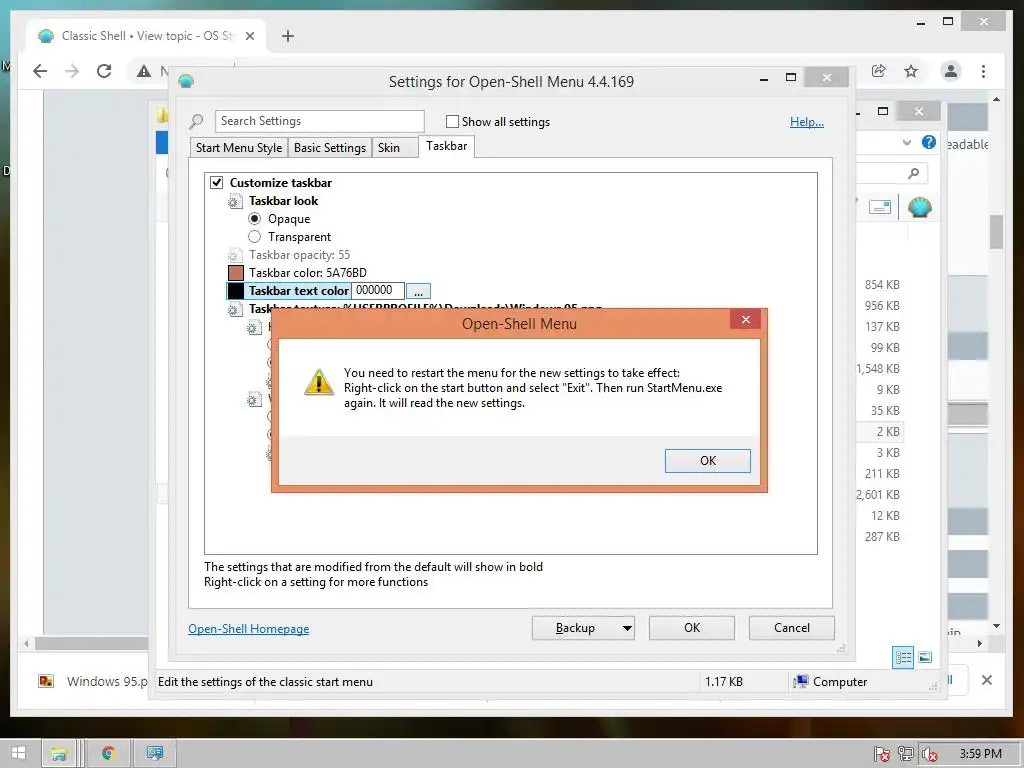The height and width of the screenshot is (768, 1024).
Task: Close the Open-Shell Menu warning dialog
Action: [745, 319]
